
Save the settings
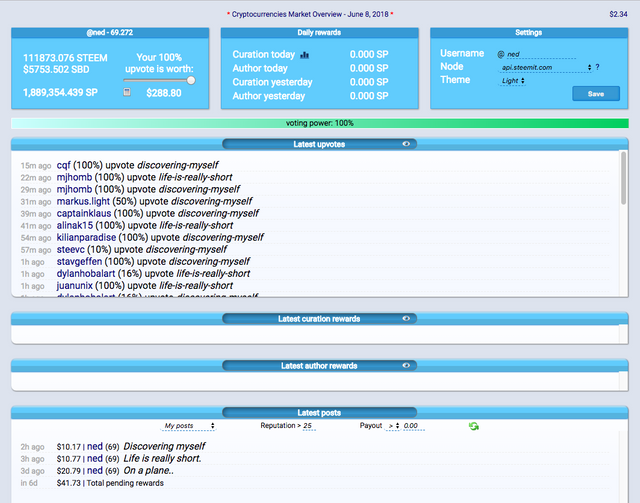point(596,93)
